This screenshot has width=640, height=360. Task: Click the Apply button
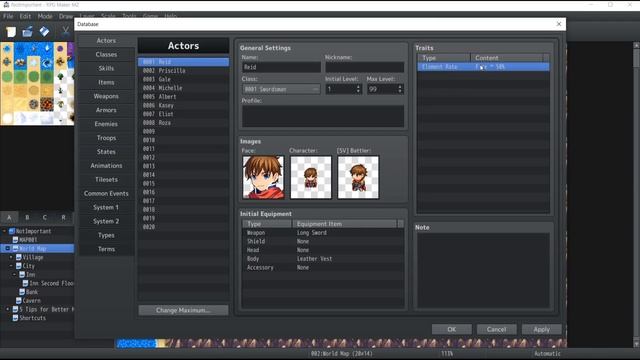[542, 329]
